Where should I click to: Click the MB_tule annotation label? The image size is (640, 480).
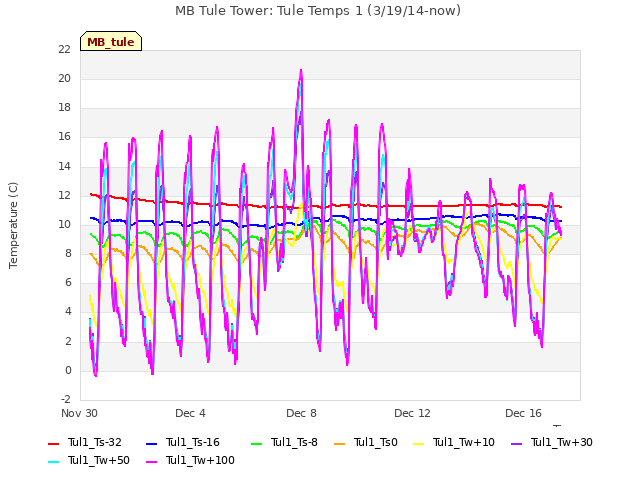111,41
